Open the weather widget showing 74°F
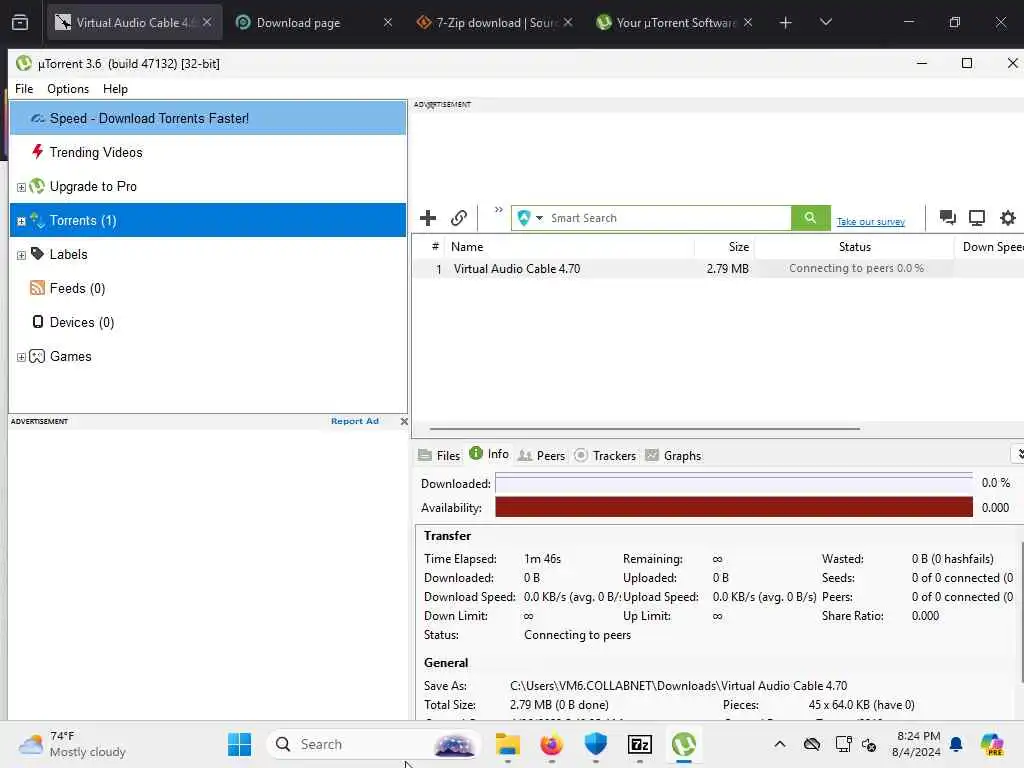The width and height of the screenshot is (1024, 768). [72, 744]
